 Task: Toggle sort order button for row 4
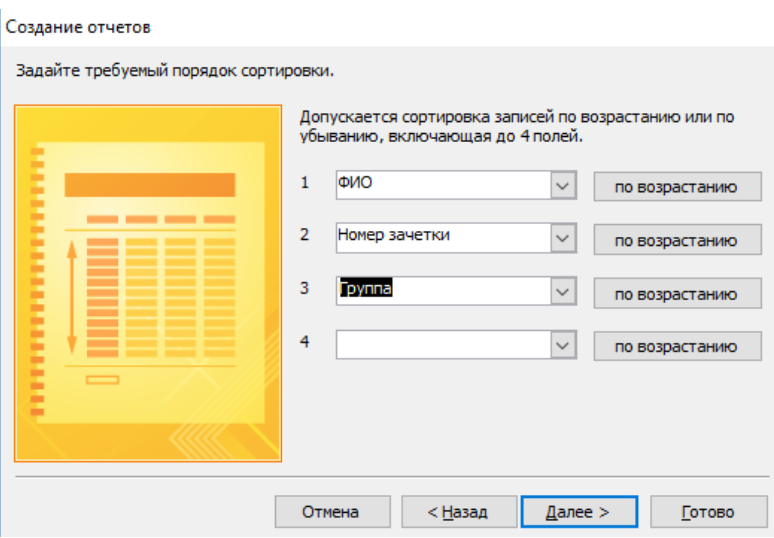pos(674,346)
